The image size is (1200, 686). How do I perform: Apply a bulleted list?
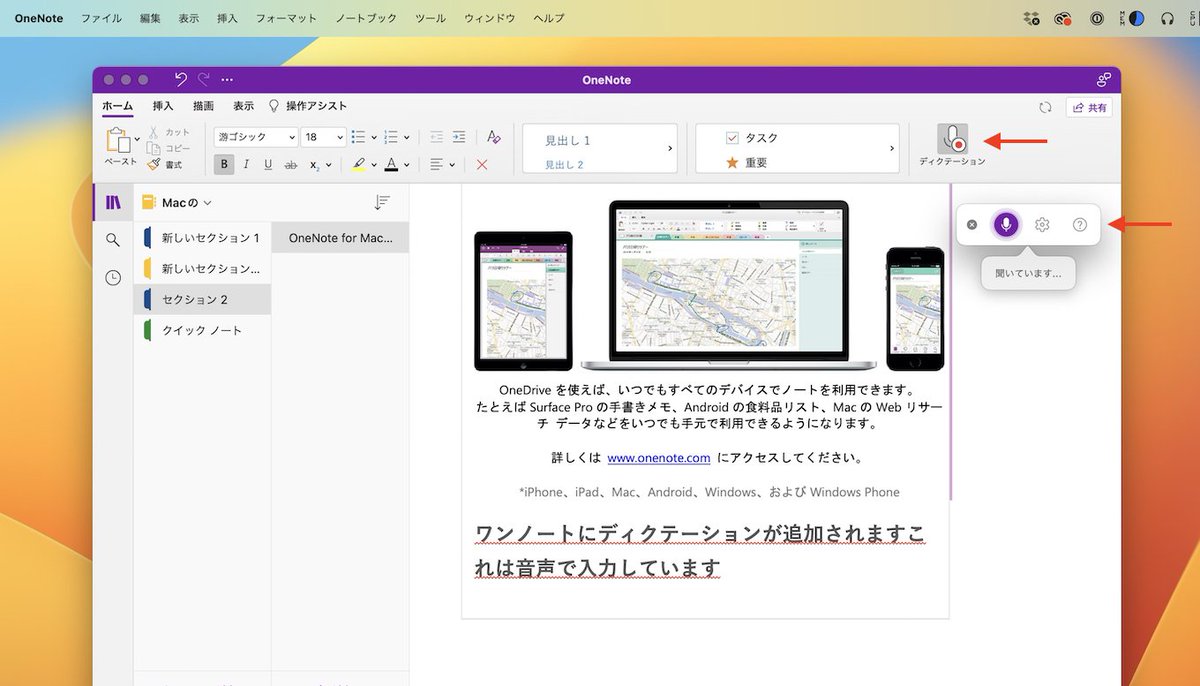click(360, 137)
